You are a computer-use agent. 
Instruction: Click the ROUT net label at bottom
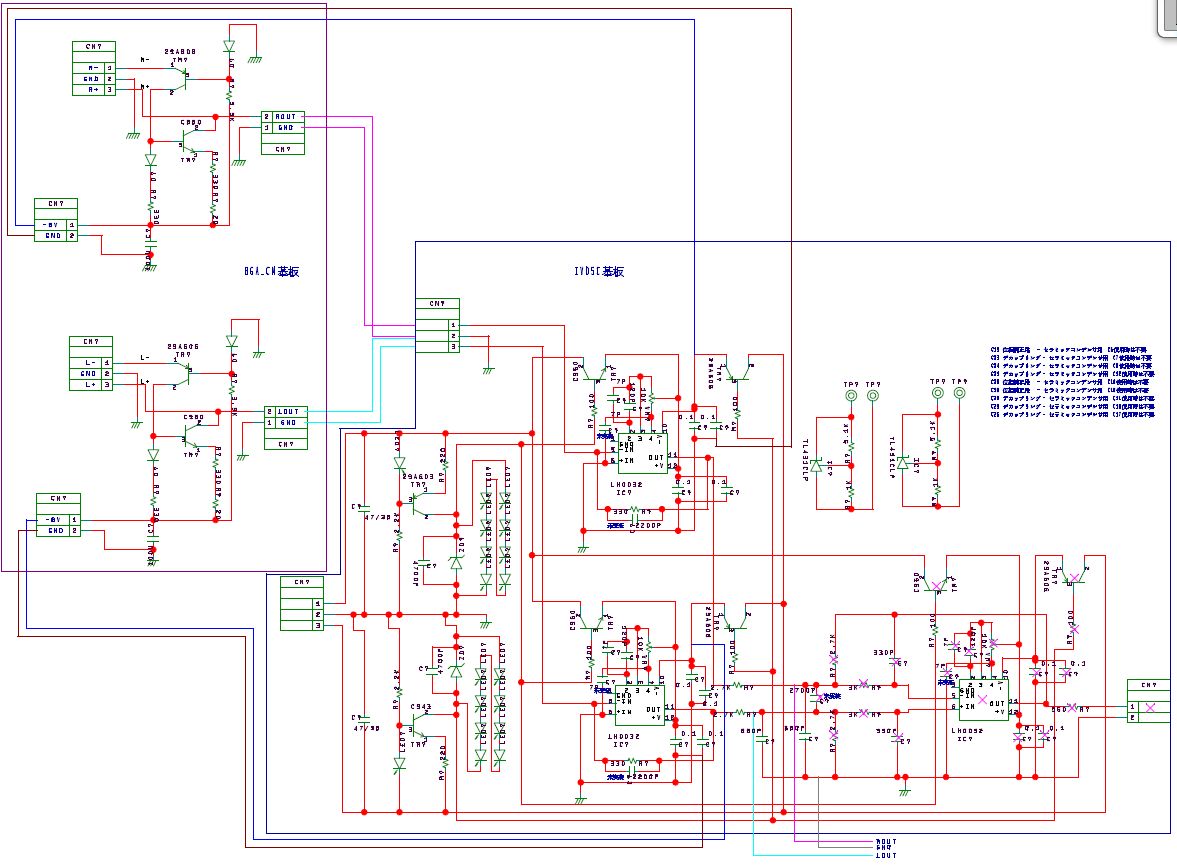click(884, 842)
